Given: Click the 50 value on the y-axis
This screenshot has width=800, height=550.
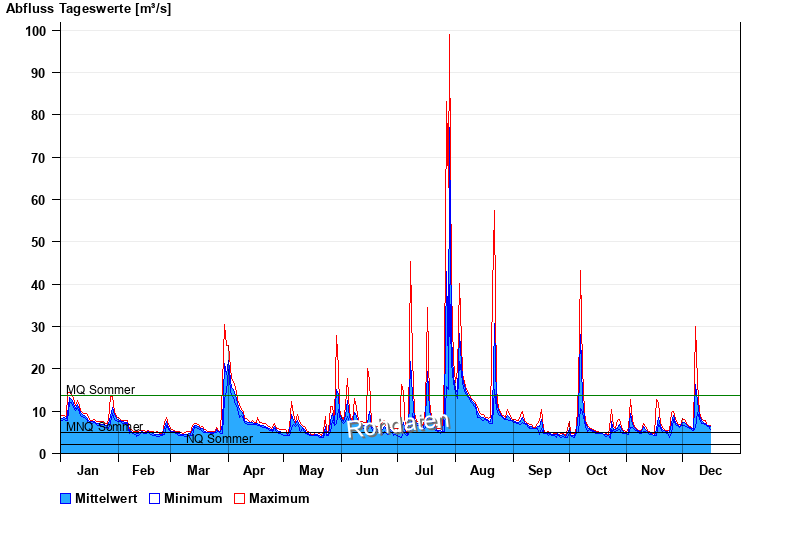Looking at the screenshot, I should (39, 242).
